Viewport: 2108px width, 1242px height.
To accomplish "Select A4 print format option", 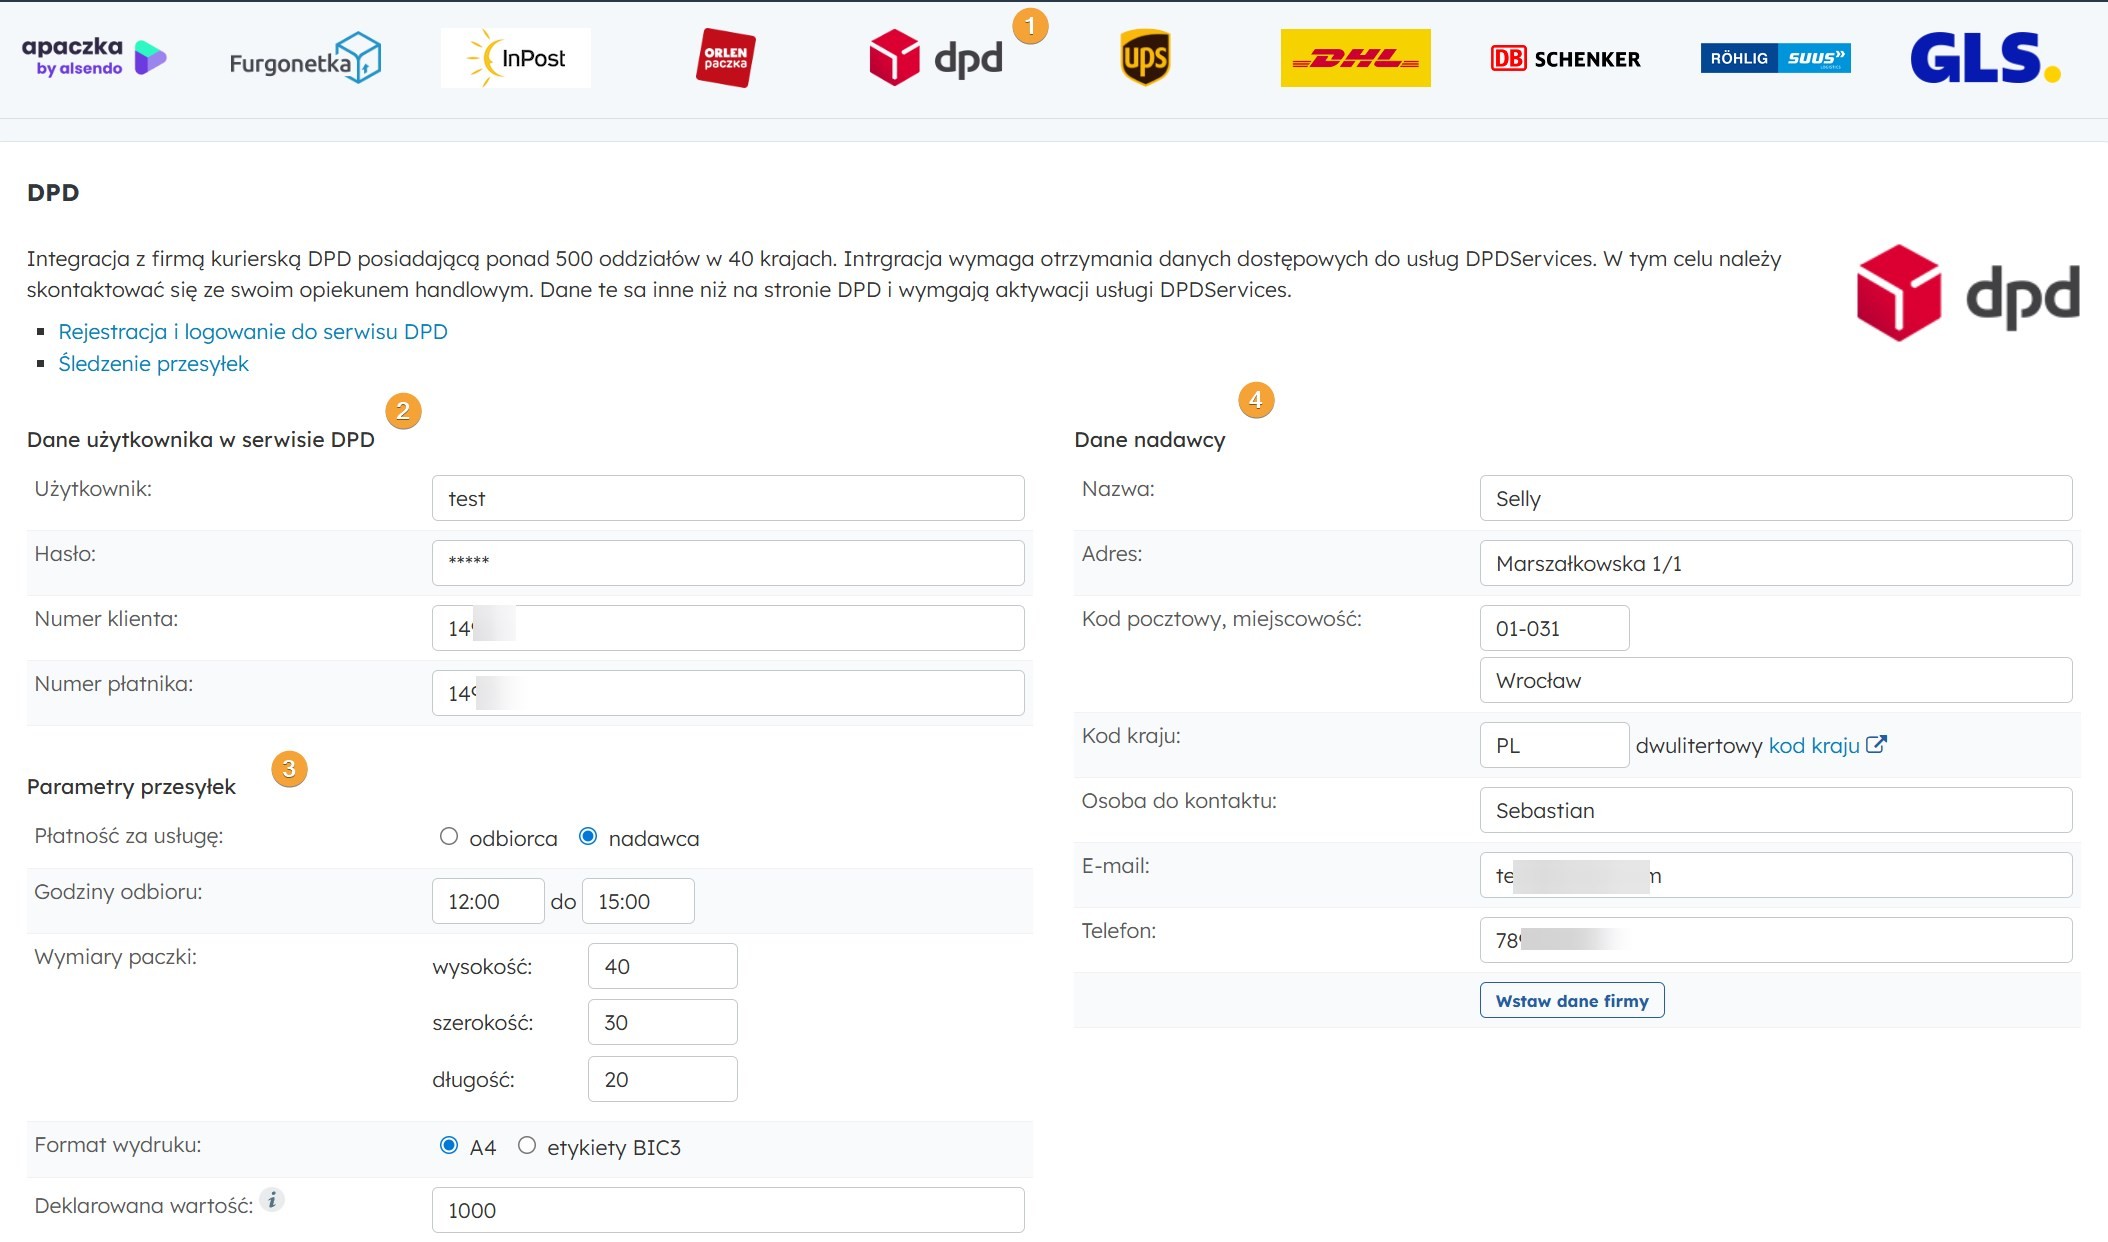I will [449, 1145].
